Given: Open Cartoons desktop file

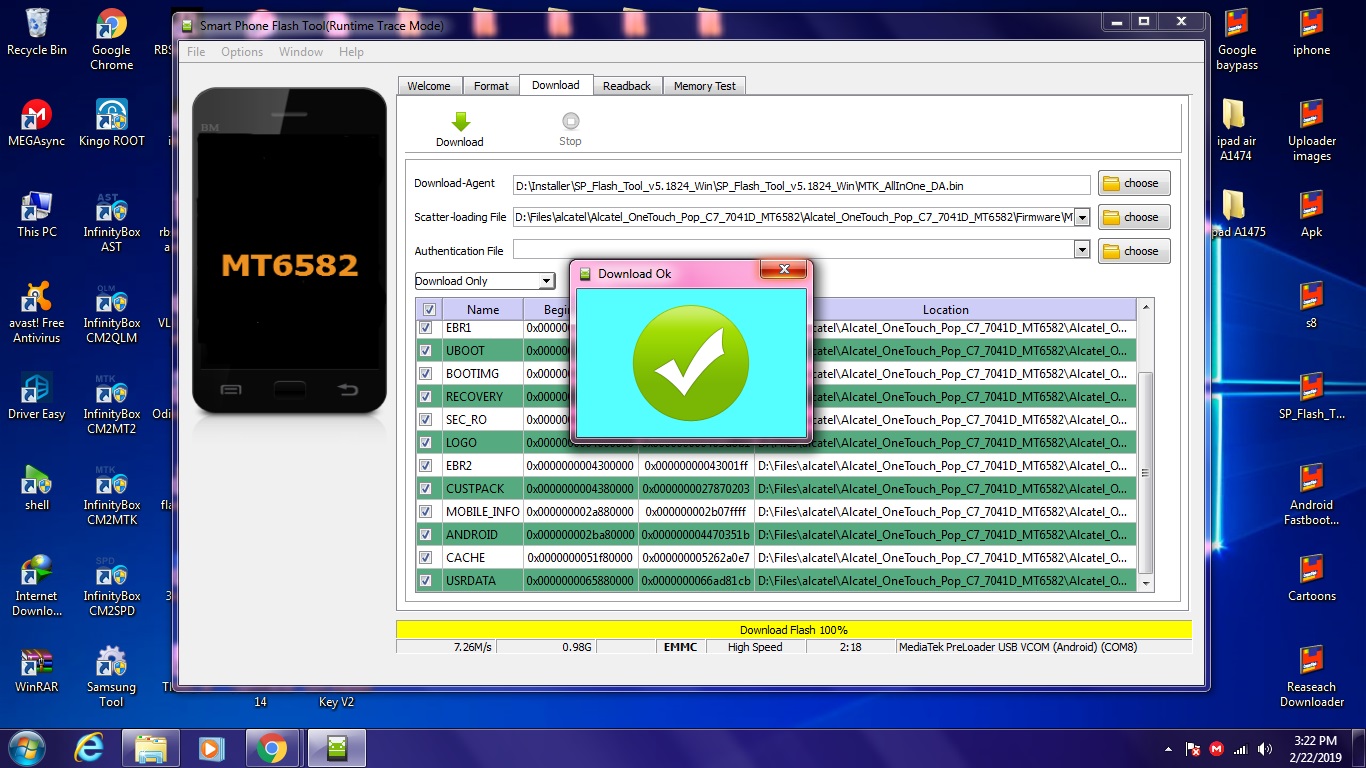Looking at the screenshot, I should (x=1311, y=578).
